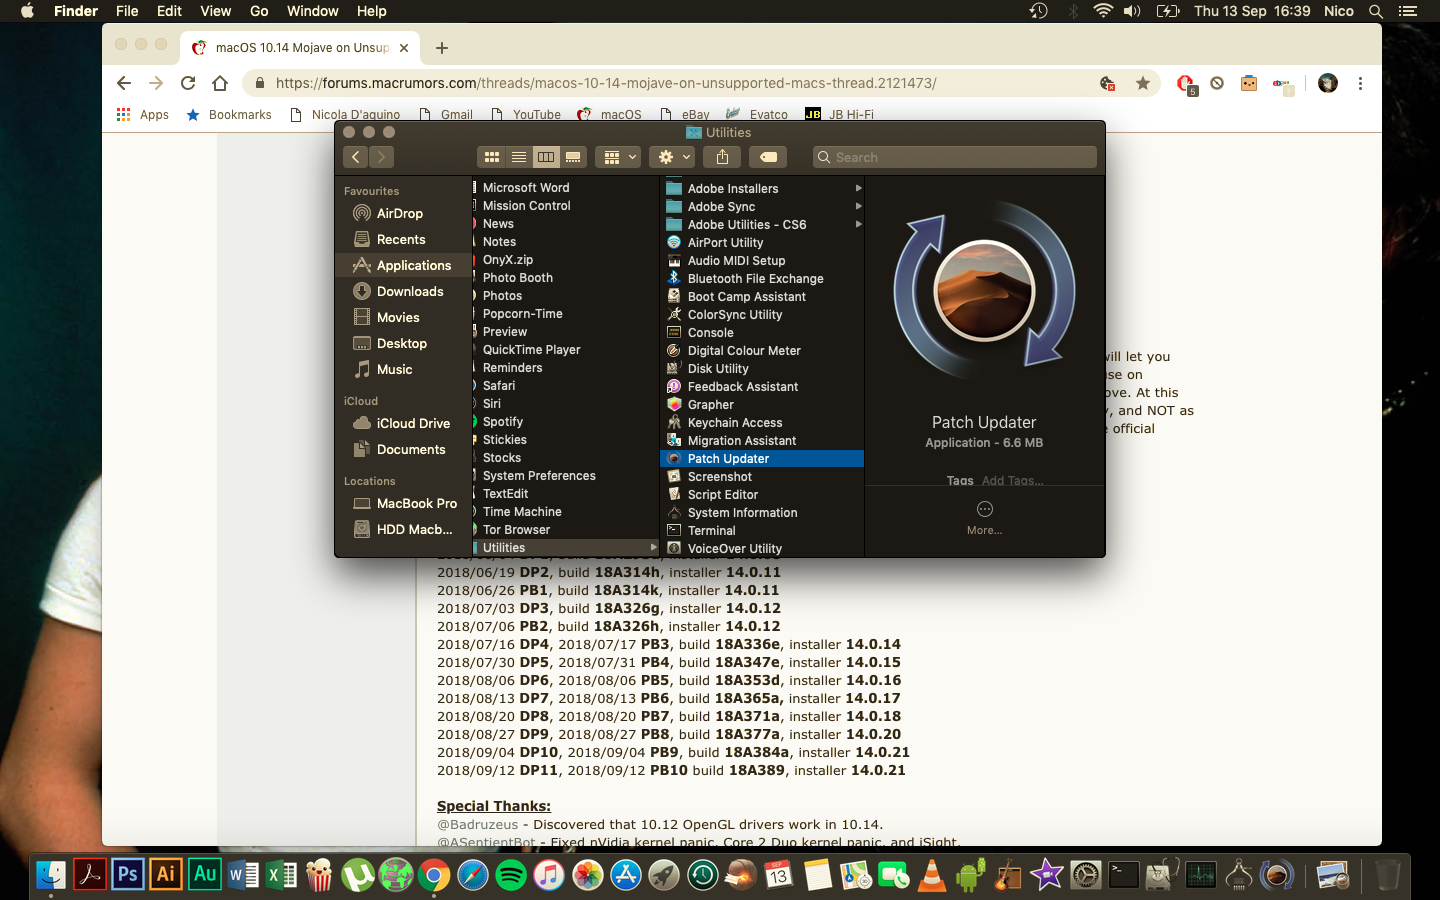Expand the Adobe Sync folder

858,206
